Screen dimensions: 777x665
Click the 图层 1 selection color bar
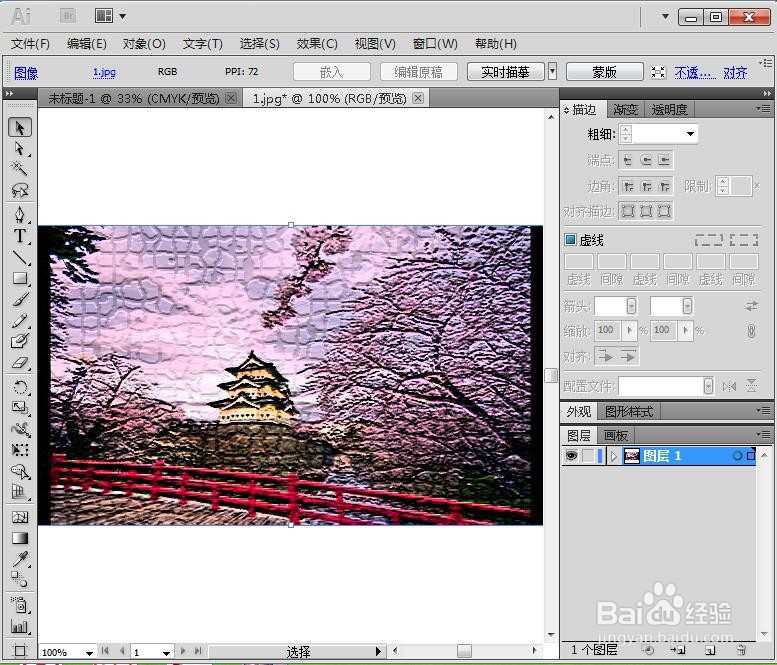(x=600, y=455)
